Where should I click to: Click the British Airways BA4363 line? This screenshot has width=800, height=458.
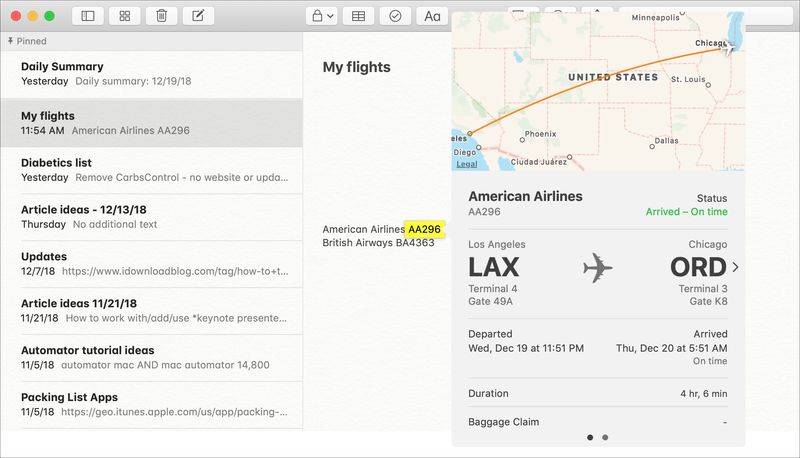point(378,243)
